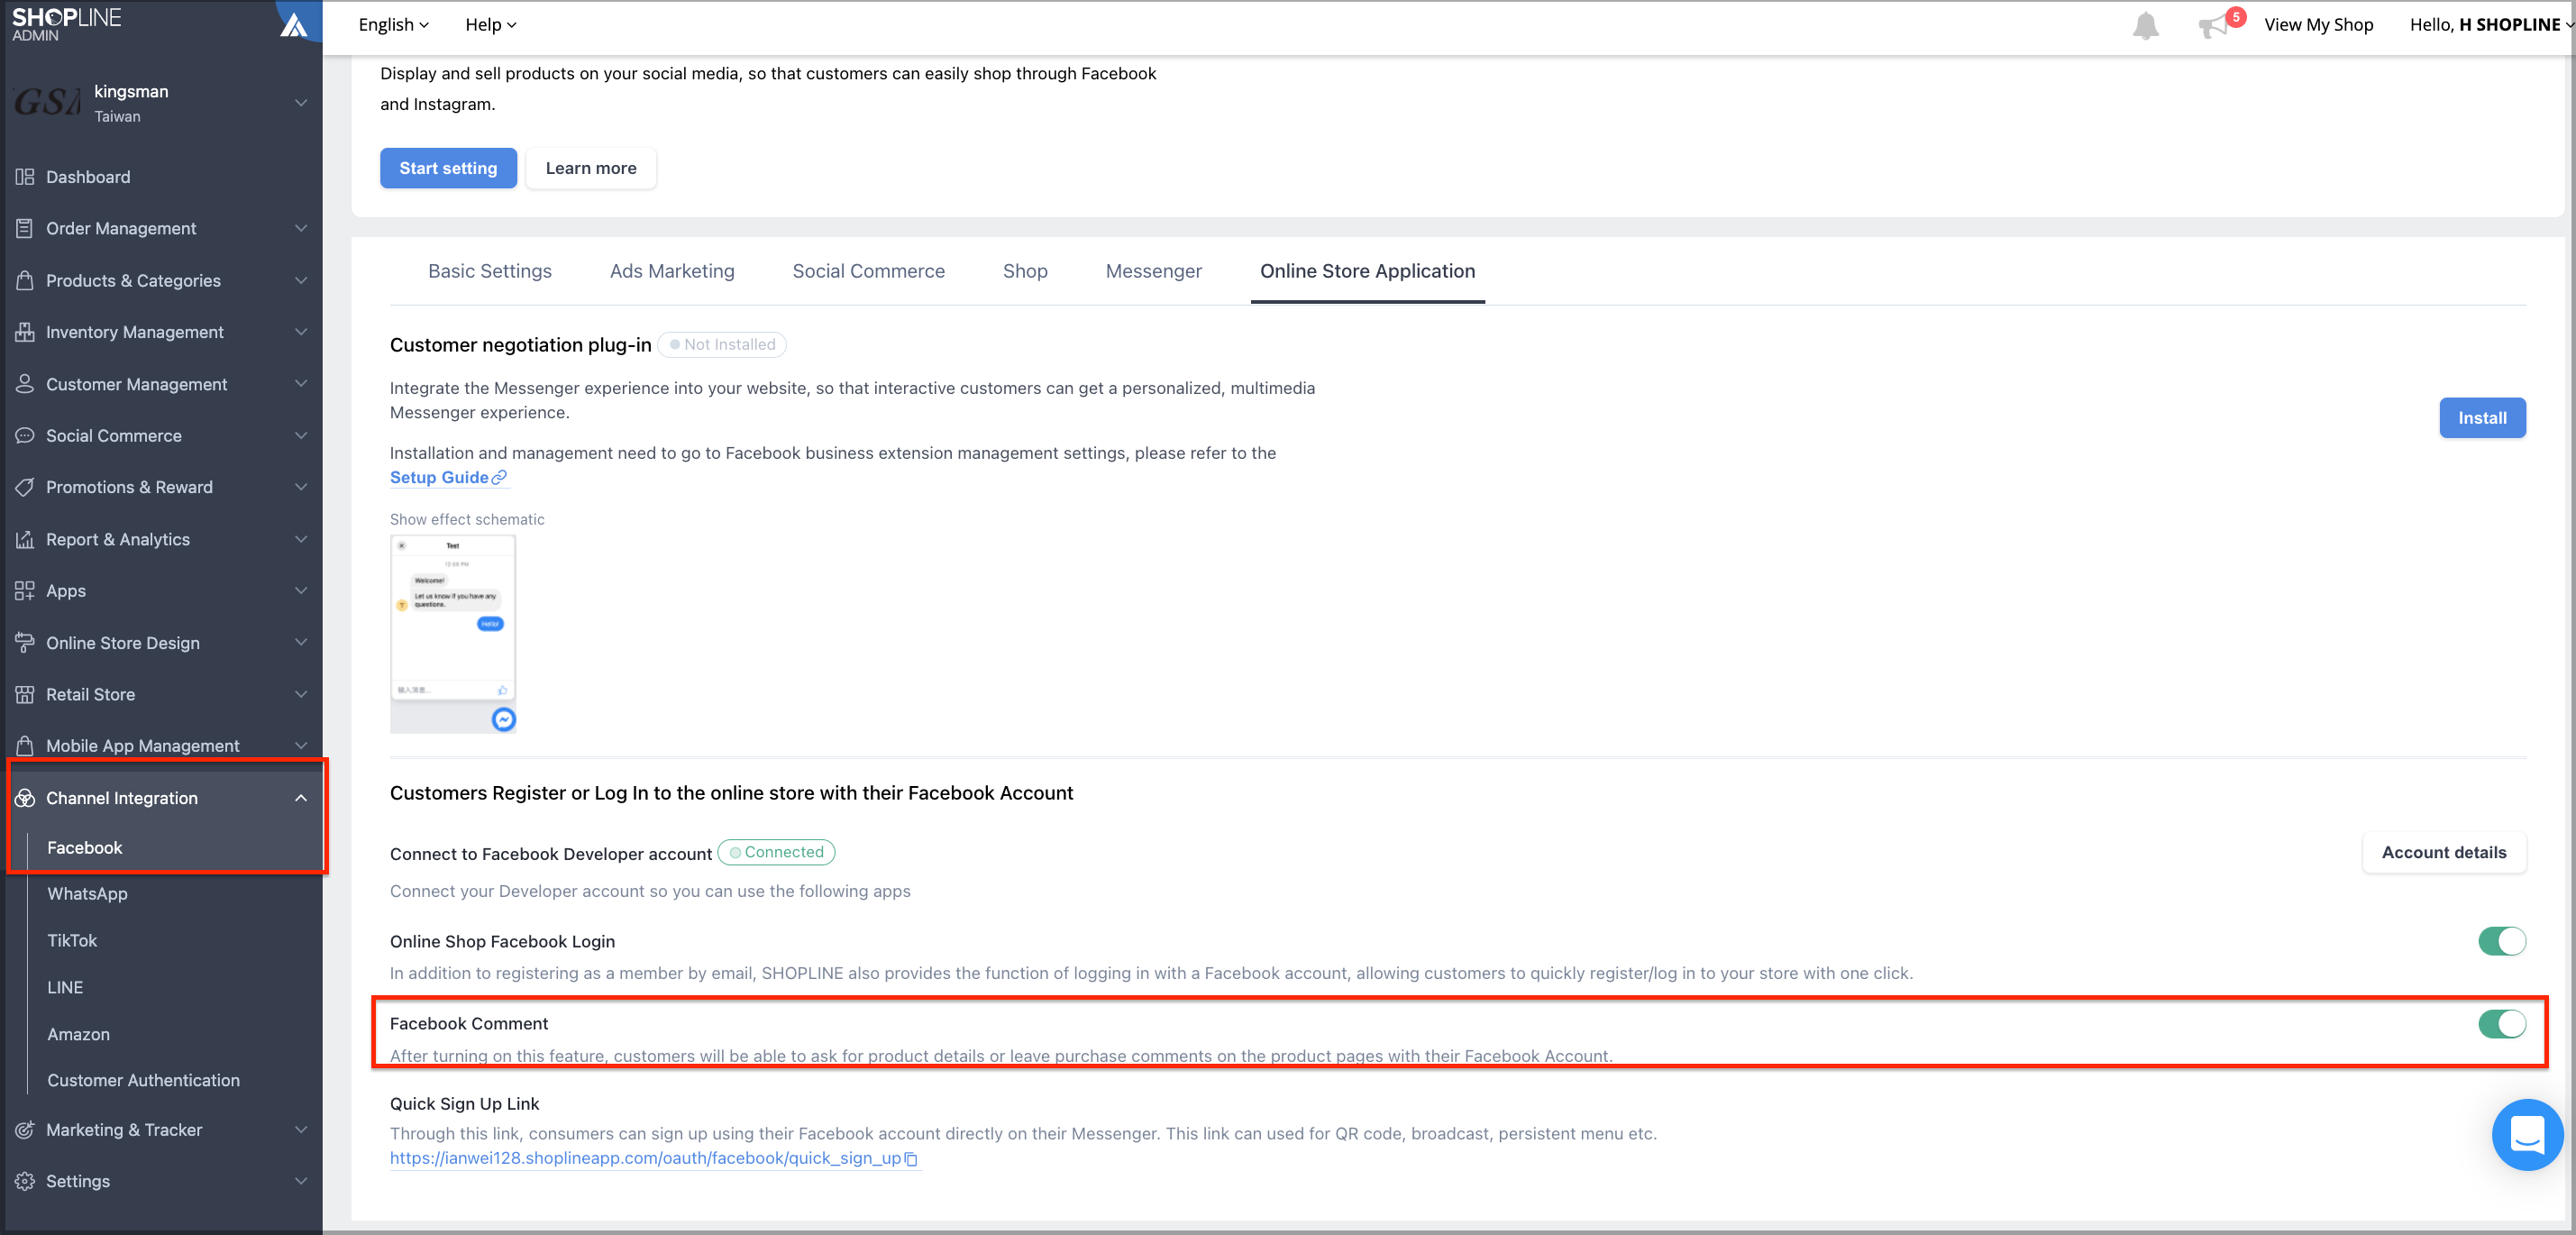Click the Report & Analytics chart icon

pos(25,539)
